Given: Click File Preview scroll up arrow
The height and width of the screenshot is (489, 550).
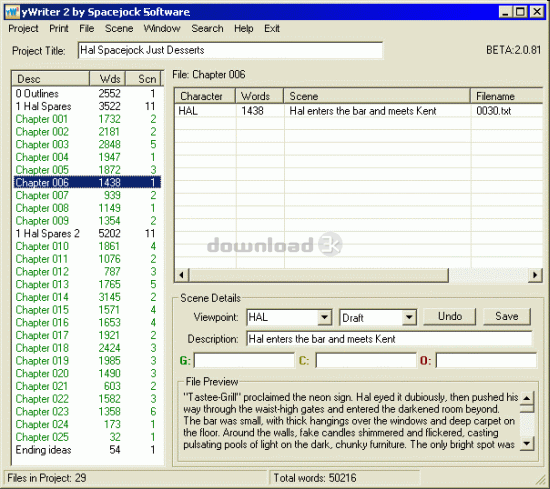Looking at the screenshot, I should point(526,398).
